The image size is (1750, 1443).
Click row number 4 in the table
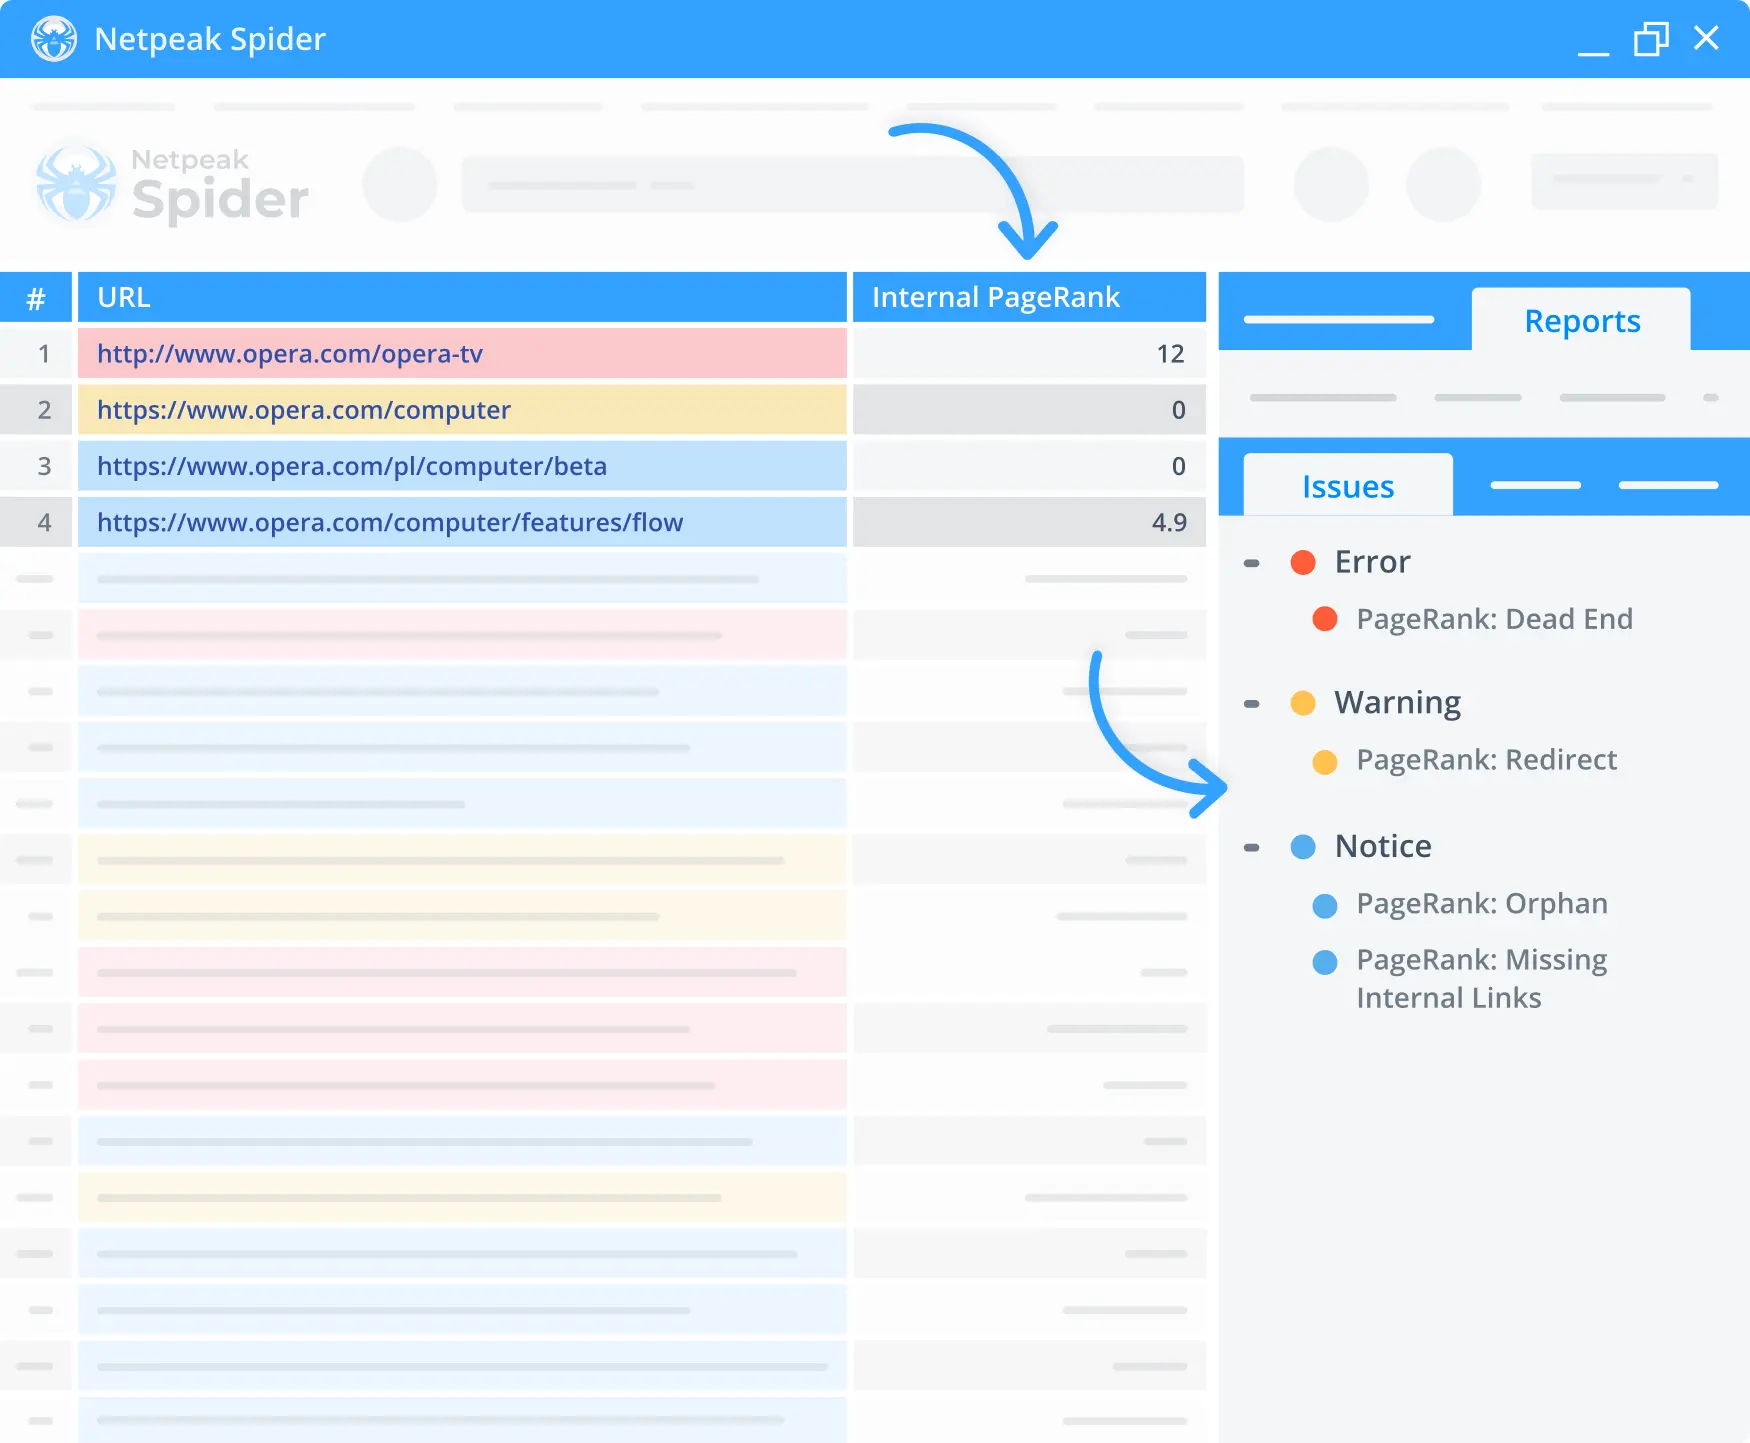click(x=36, y=522)
